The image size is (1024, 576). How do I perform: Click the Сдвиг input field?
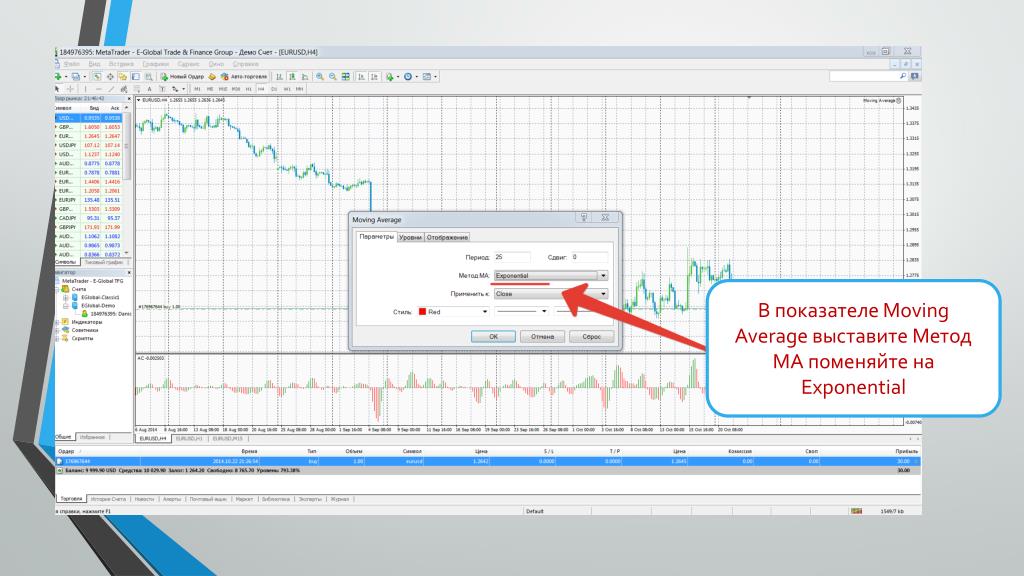[x=590, y=257]
